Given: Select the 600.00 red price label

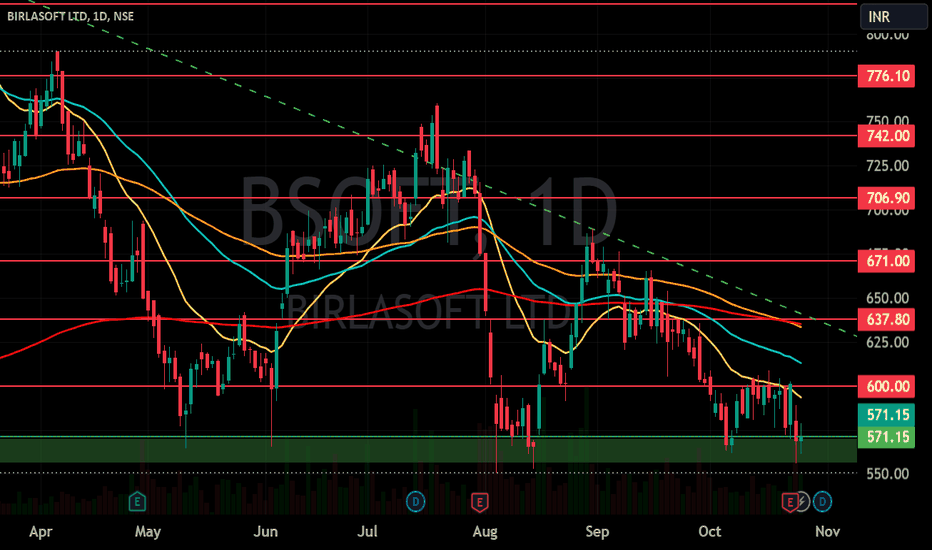Looking at the screenshot, I should (886, 386).
